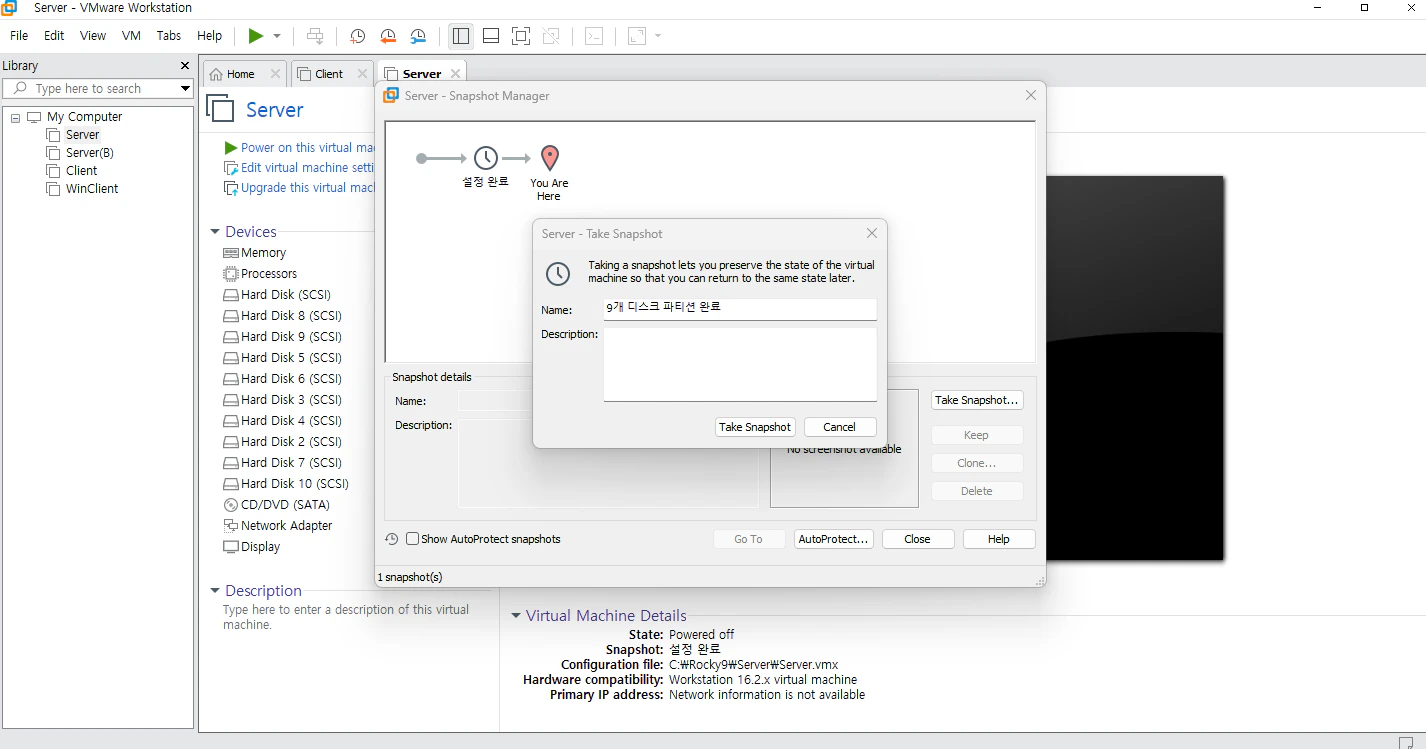Toggle the library sidebar view icon
Viewport: 1426px width, 749px height.
pyautogui.click(x=460, y=36)
